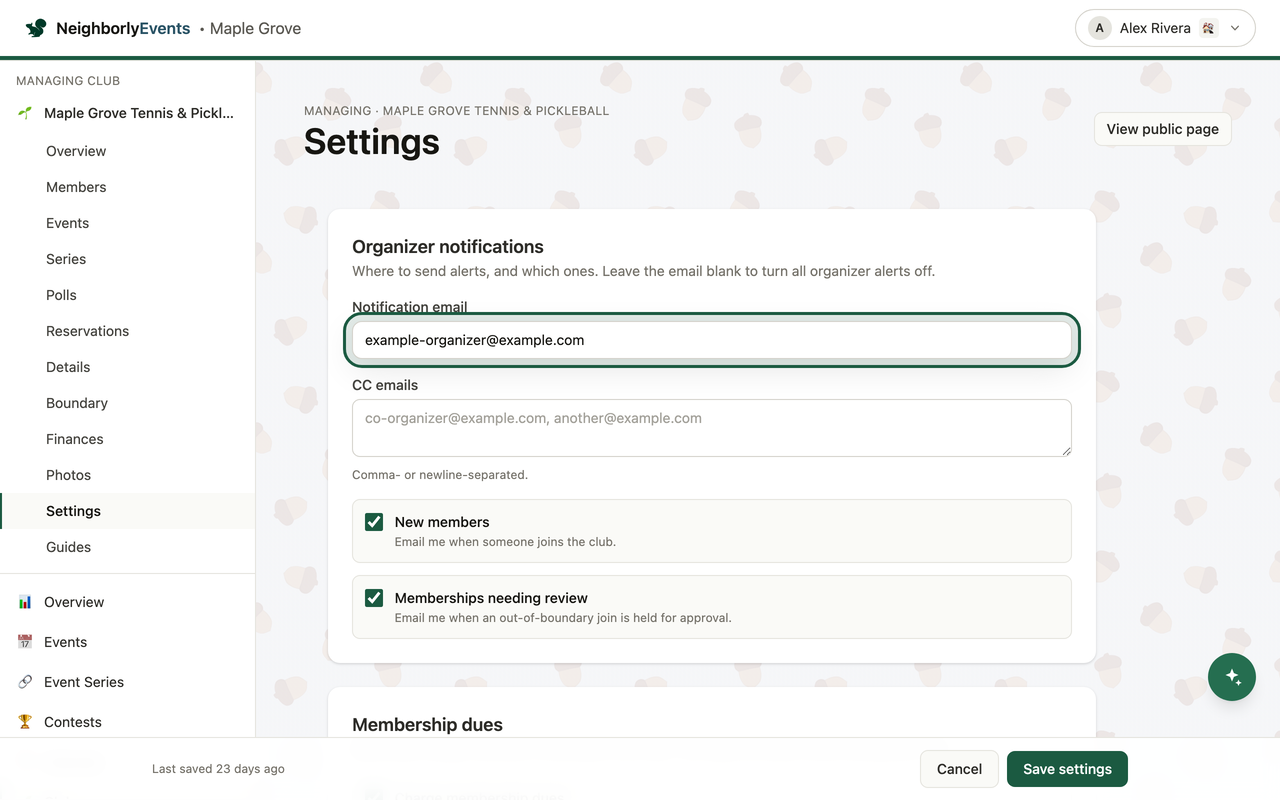Open the Alex Rivera account dropdown chevron
This screenshot has width=1280, height=800.
coord(1235,28)
